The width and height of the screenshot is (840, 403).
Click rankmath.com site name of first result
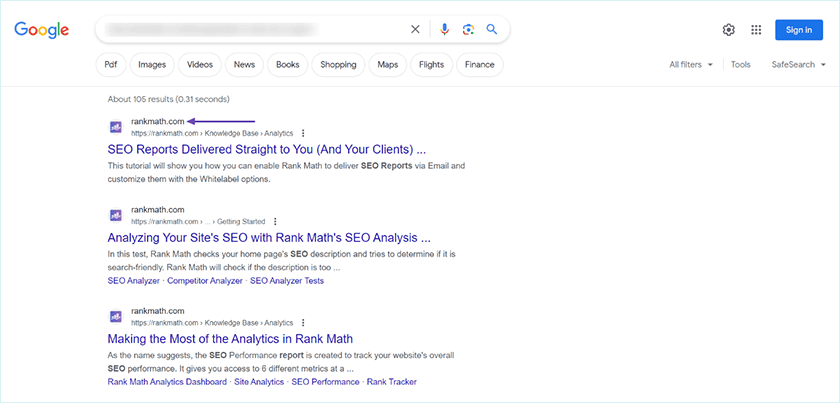coord(158,122)
